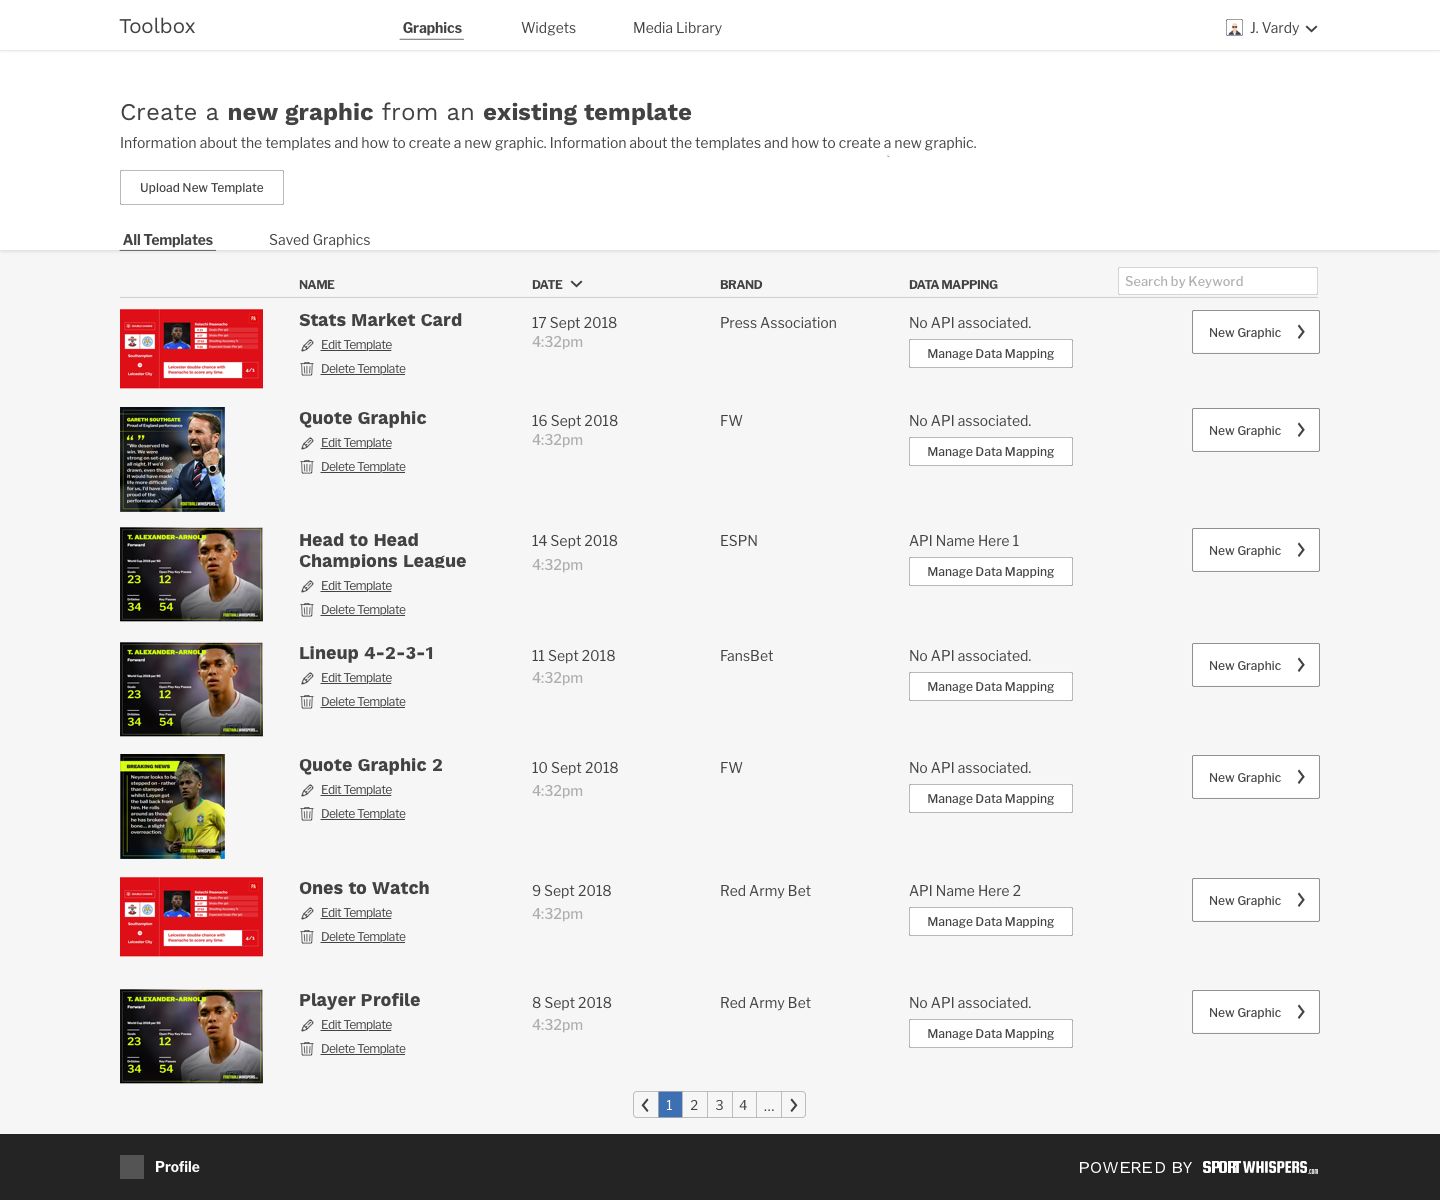Click Upload New Template button

point(202,187)
